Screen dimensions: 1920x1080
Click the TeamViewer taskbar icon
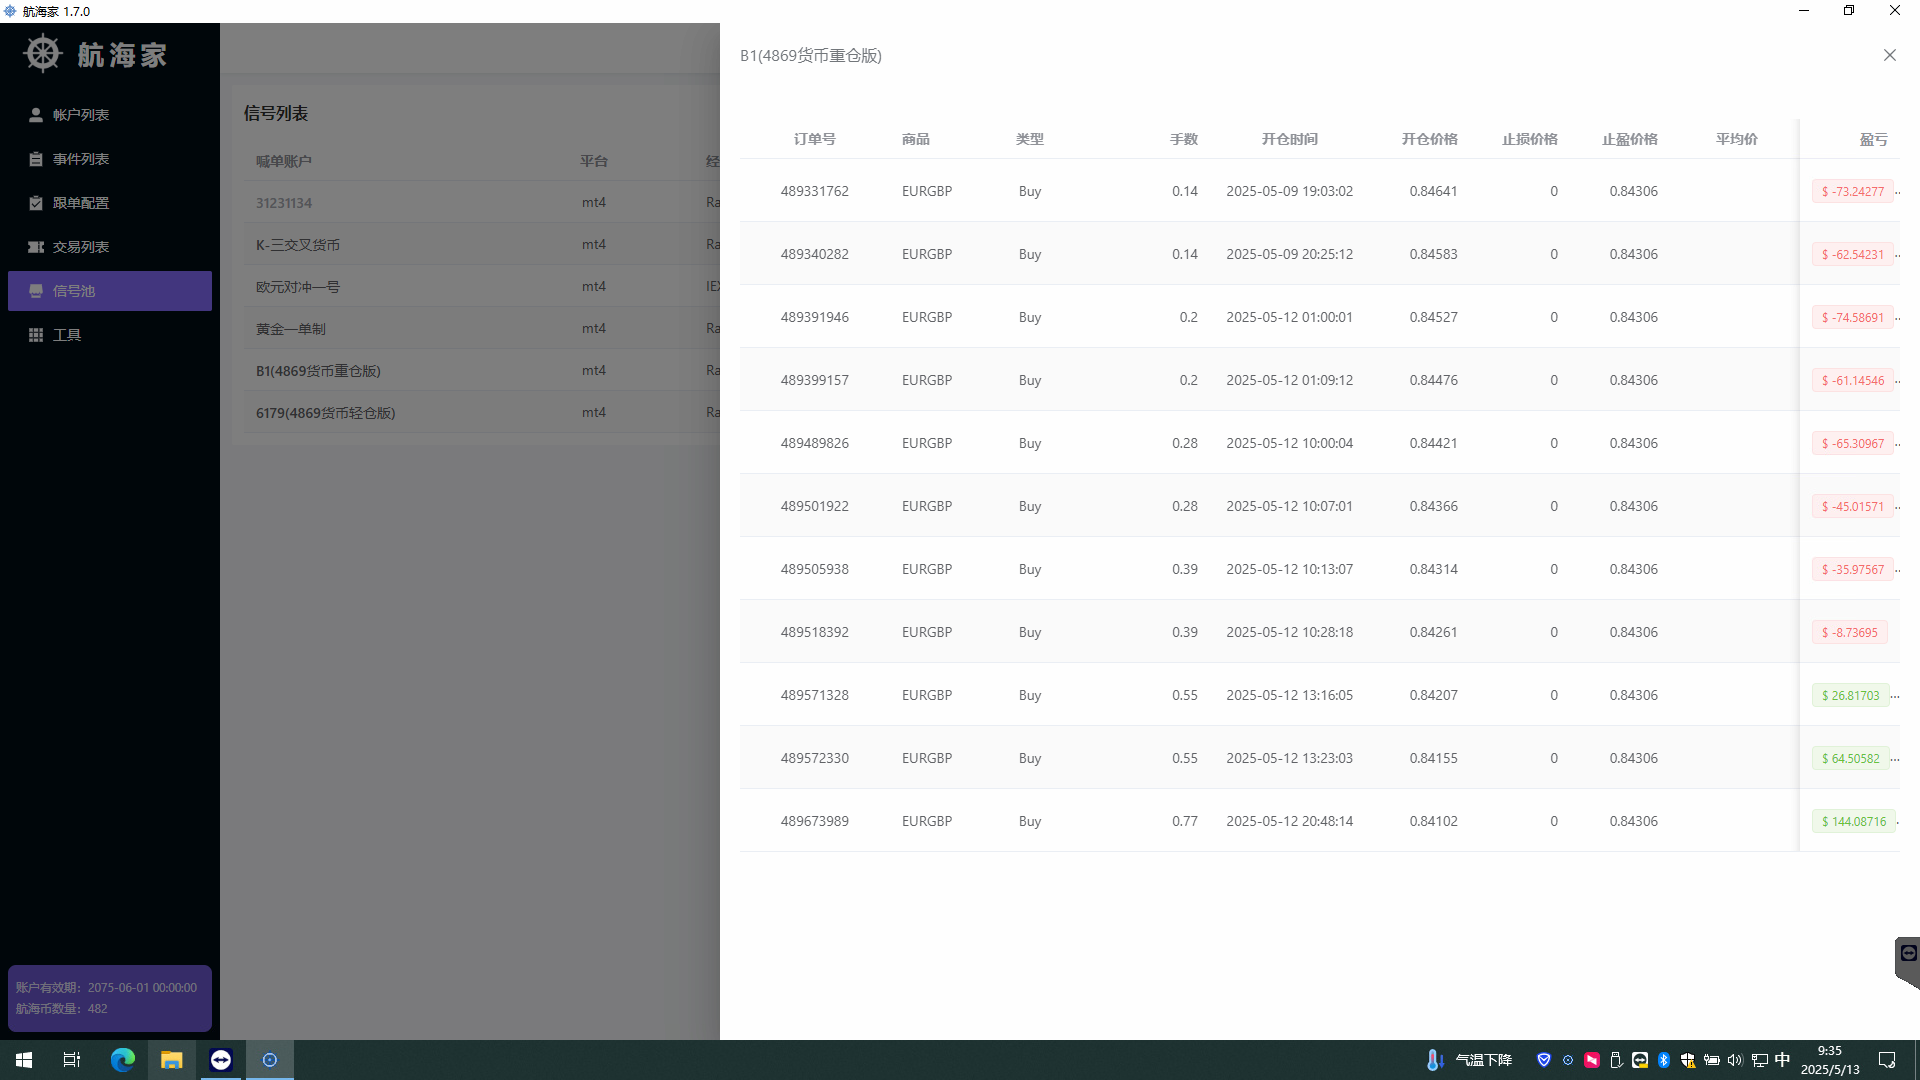[x=221, y=1060]
